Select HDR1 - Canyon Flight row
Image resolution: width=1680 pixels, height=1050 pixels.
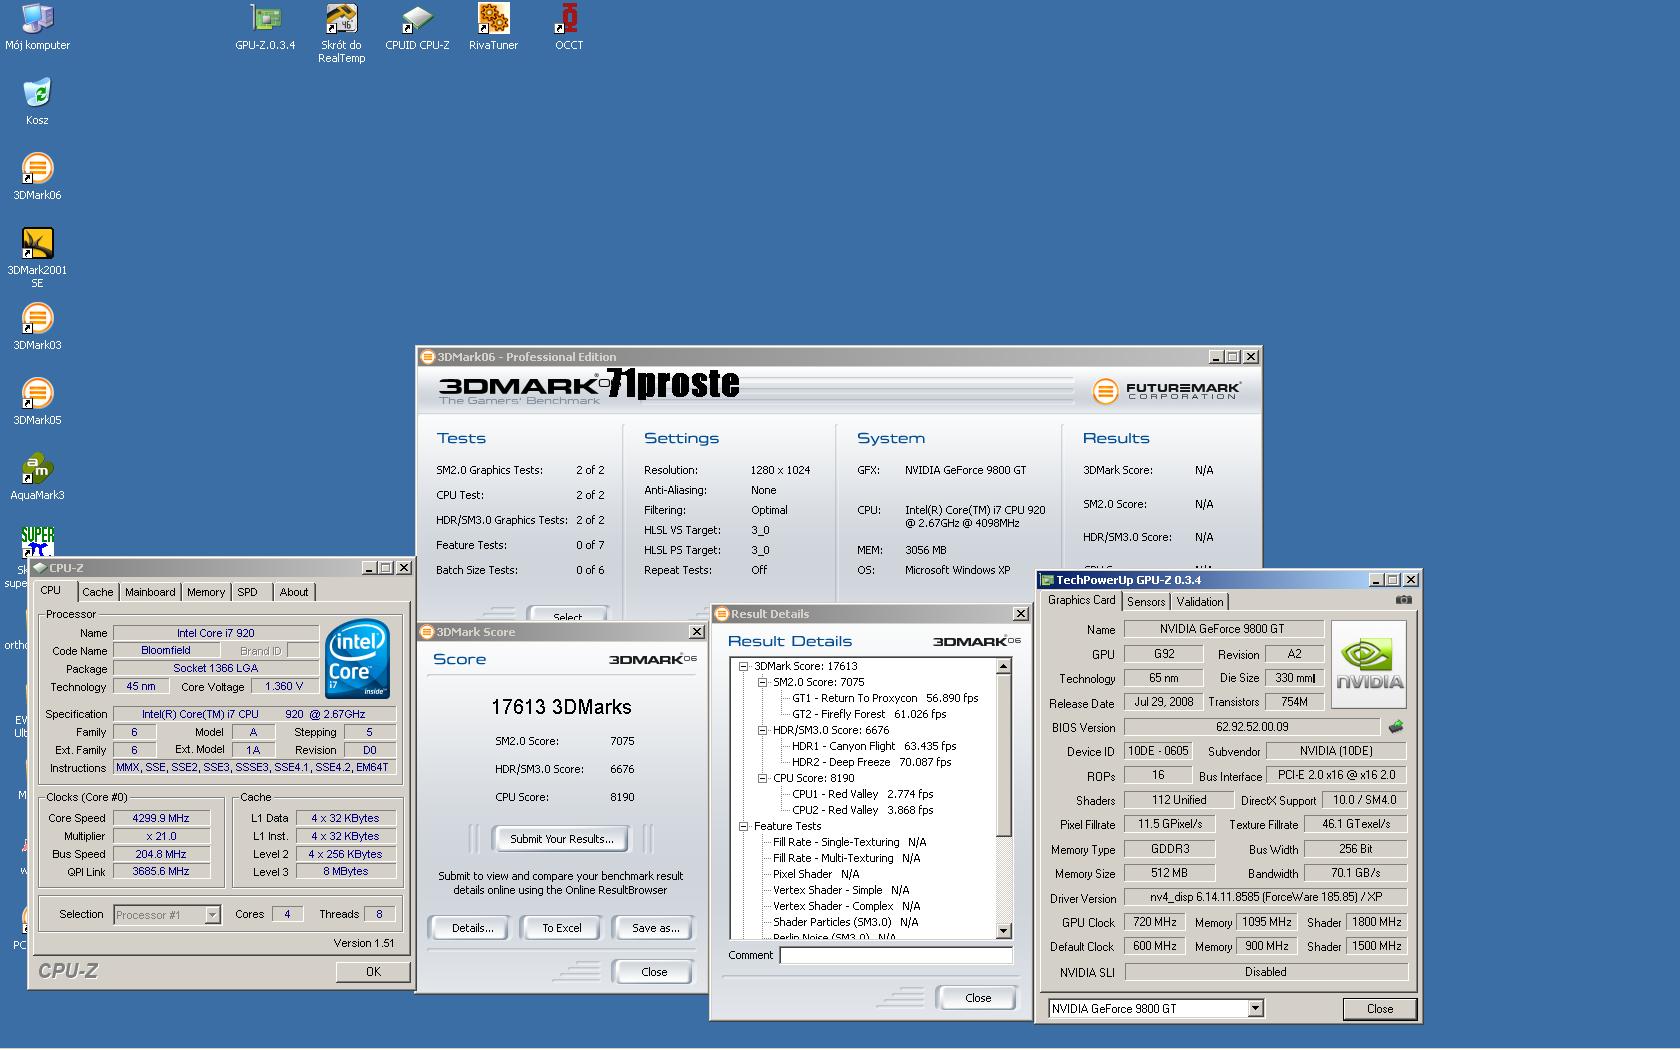coord(874,746)
